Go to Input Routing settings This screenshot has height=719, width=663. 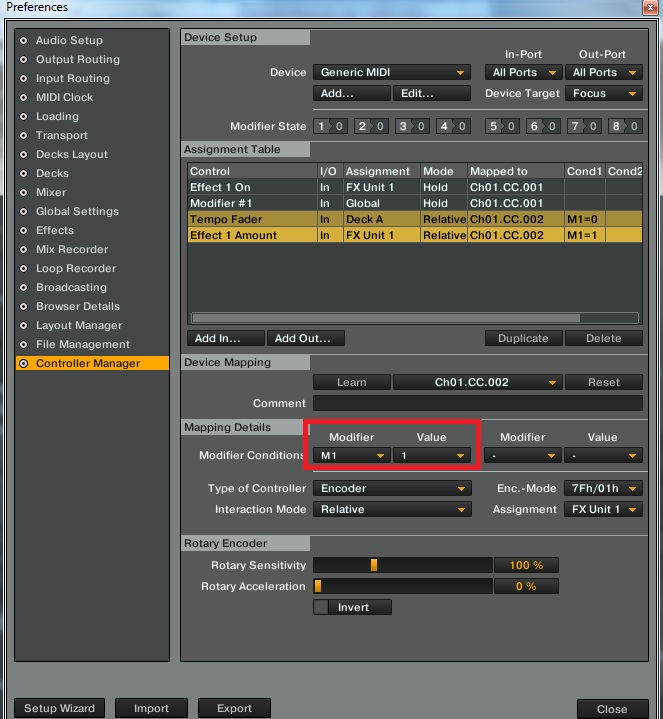(72, 78)
